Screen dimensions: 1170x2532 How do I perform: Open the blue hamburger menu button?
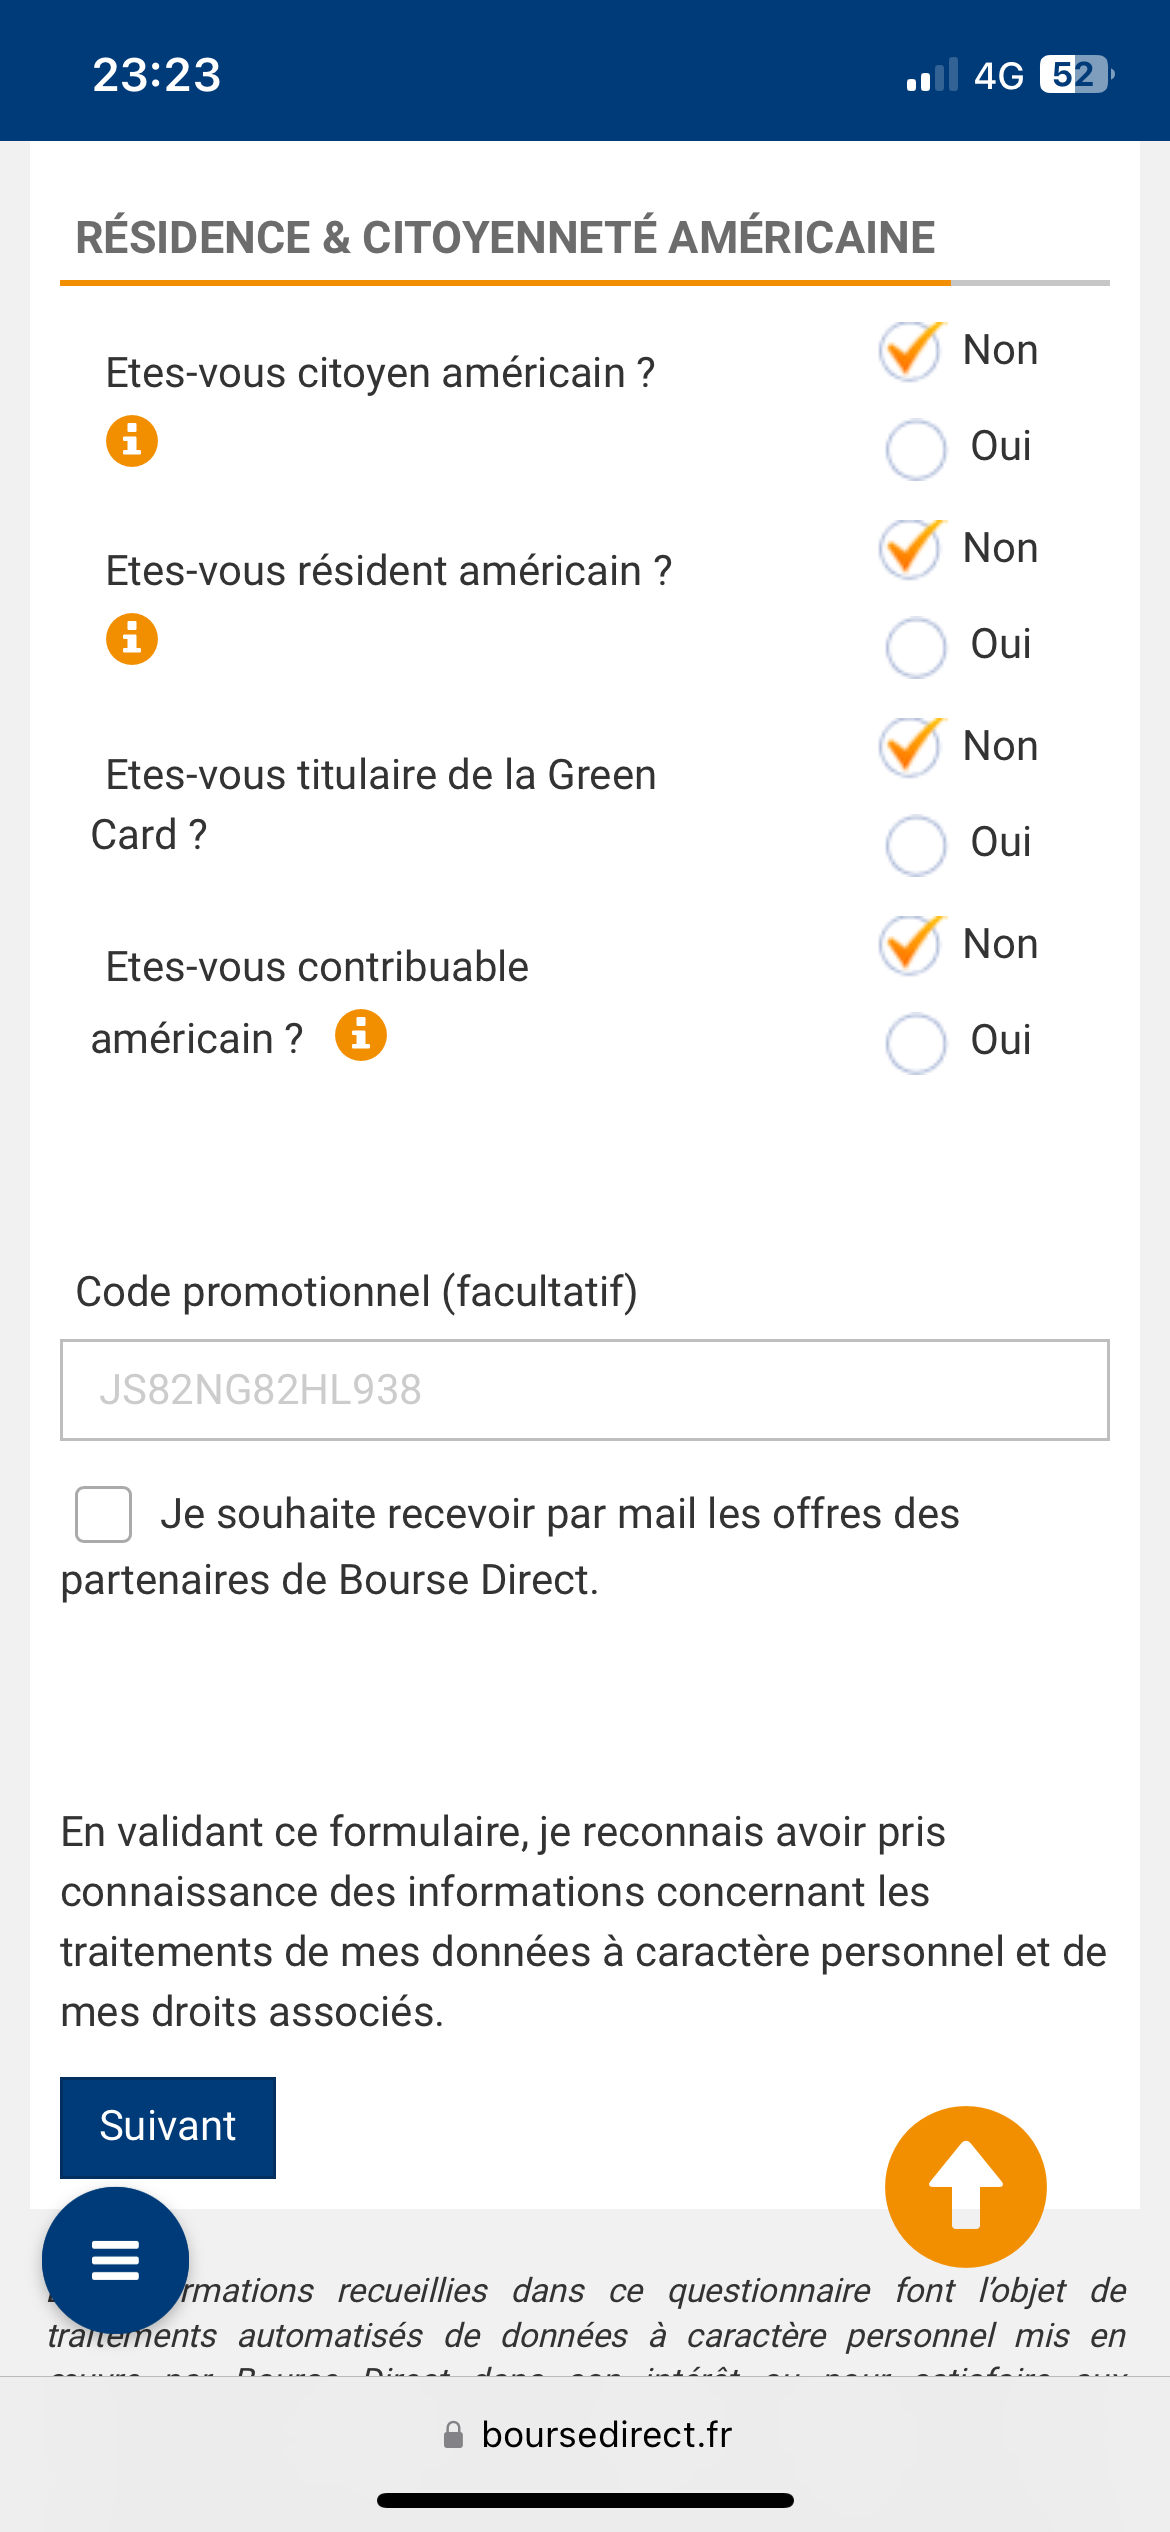(115, 2260)
